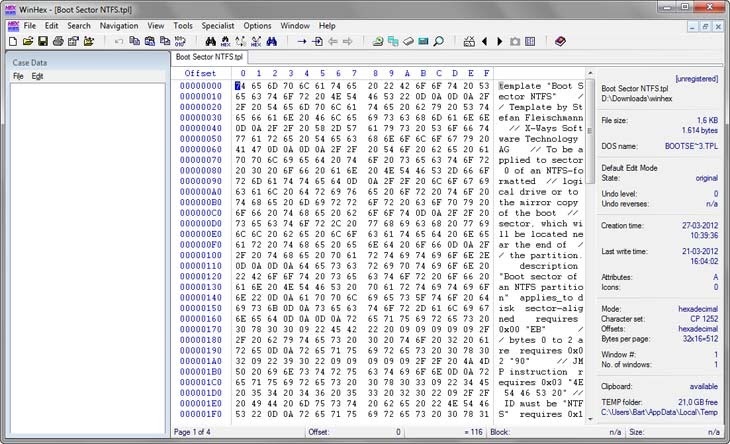Continue search with the blue binoculars icon
The height and width of the screenshot is (444, 730).
click(x=271, y=41)
